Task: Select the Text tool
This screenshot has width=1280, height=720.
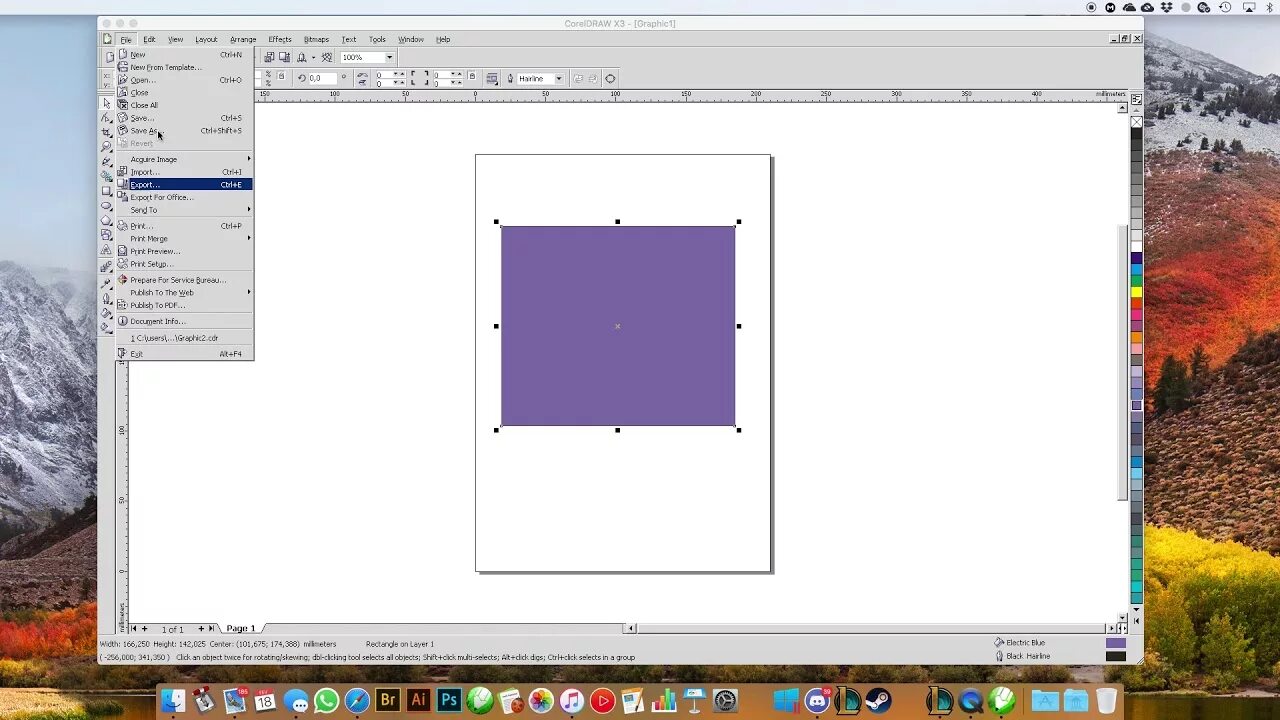Action: click(107, 249)
